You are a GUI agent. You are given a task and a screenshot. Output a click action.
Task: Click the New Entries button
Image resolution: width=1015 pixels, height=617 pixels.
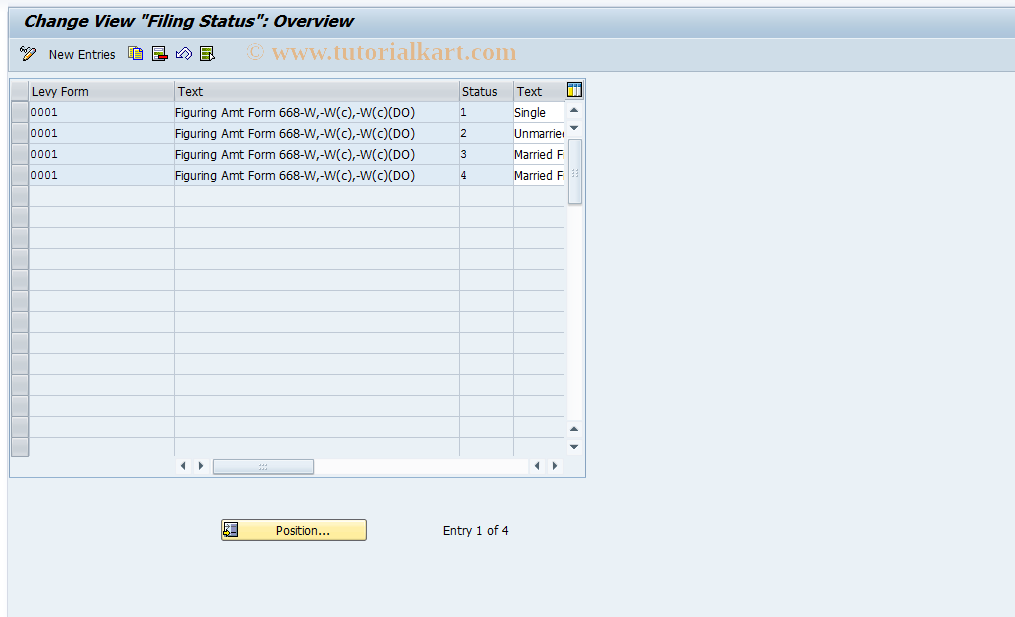click(82, 54)
